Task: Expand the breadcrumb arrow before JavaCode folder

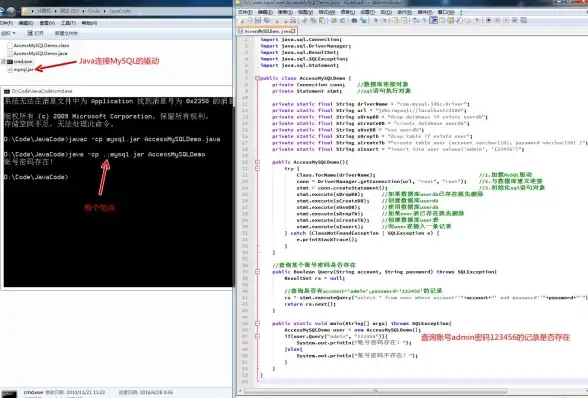Action: [x=105, y=11]
